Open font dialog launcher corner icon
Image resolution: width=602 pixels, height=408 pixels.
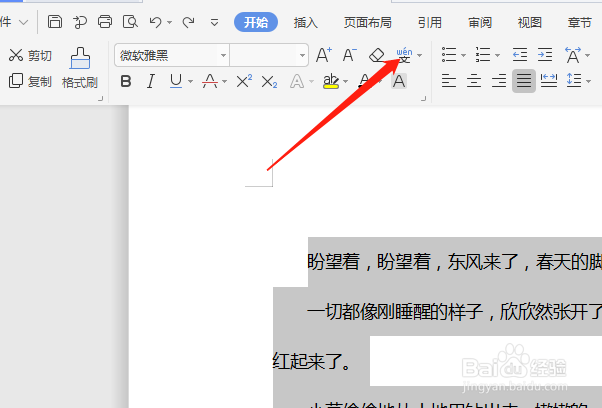(423, 99)
